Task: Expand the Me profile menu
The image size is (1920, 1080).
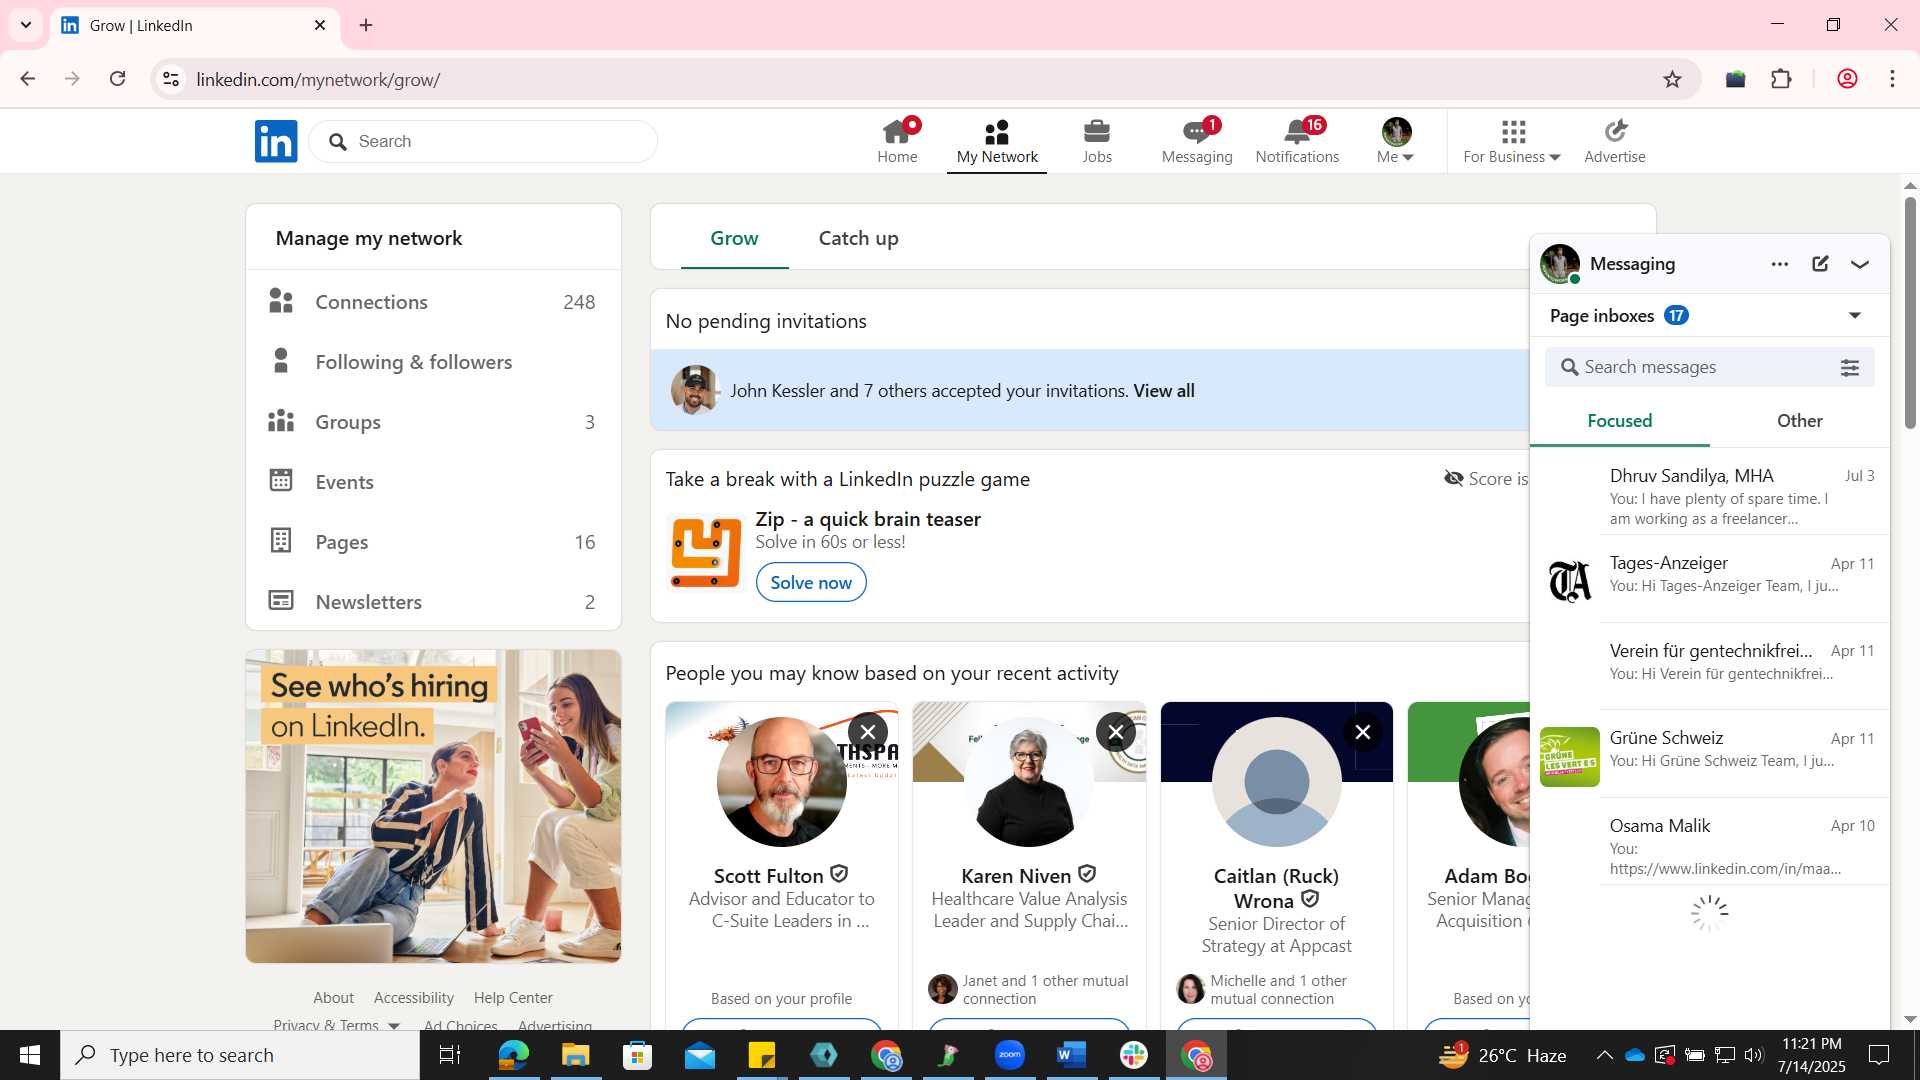Action: coord(1396,141)
